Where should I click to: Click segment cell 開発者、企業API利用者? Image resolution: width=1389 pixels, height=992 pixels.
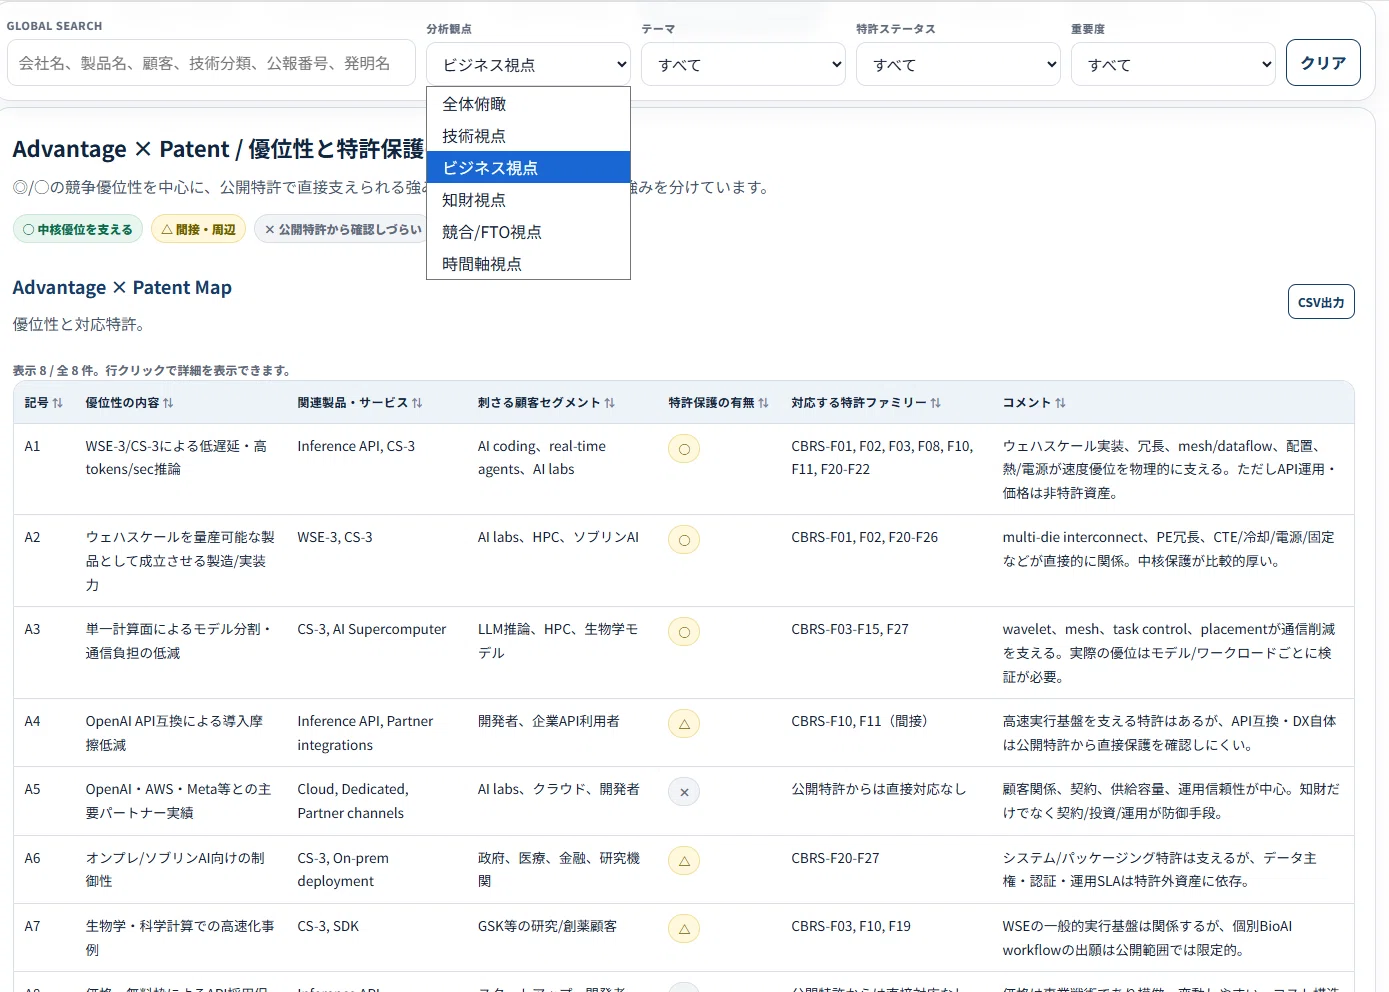coord(549,722)
